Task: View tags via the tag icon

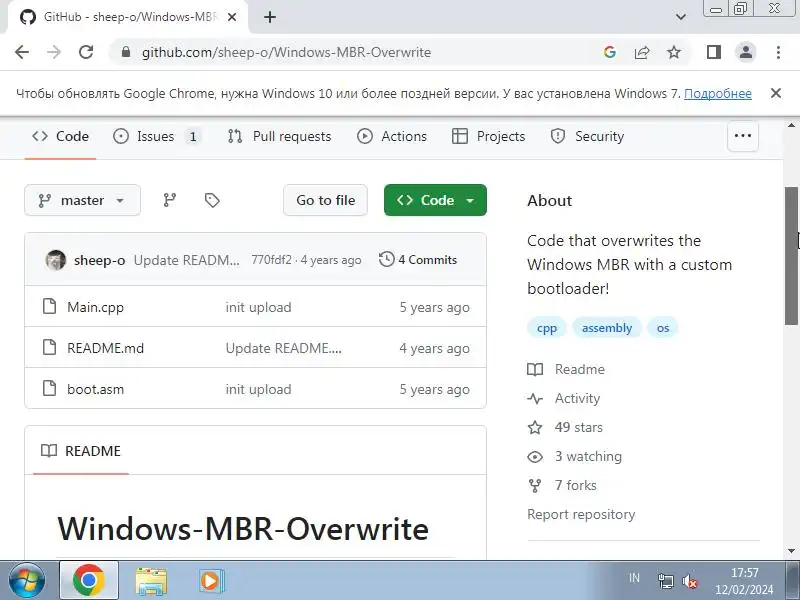Action: (212, 200)
